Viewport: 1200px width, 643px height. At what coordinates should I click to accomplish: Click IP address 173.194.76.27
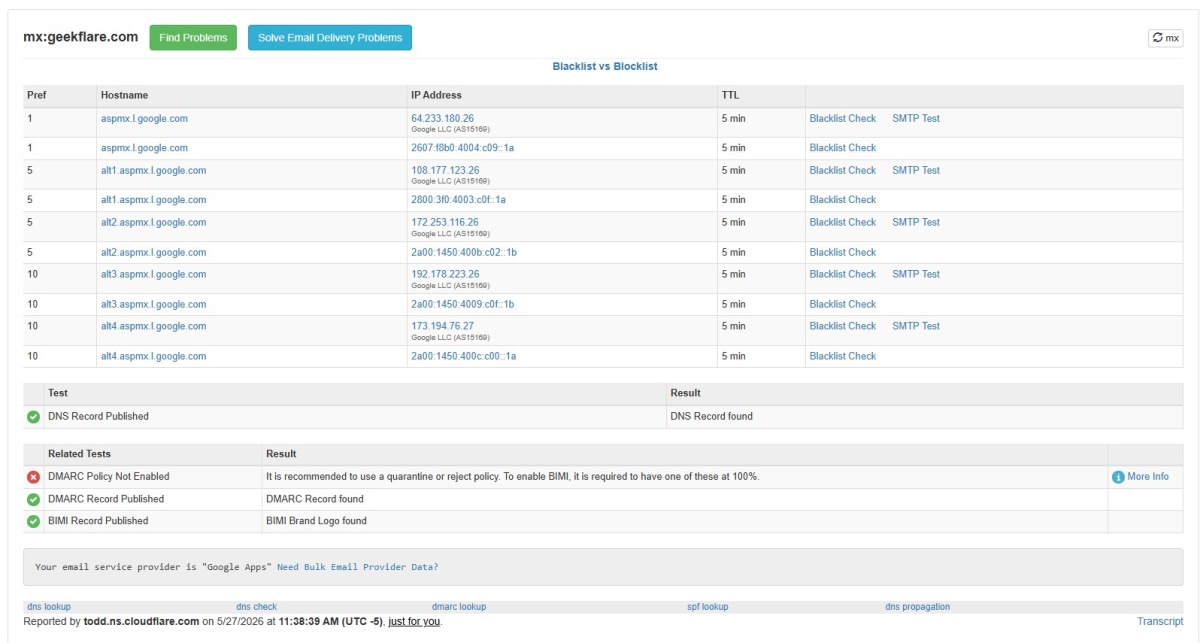[442, 327]
